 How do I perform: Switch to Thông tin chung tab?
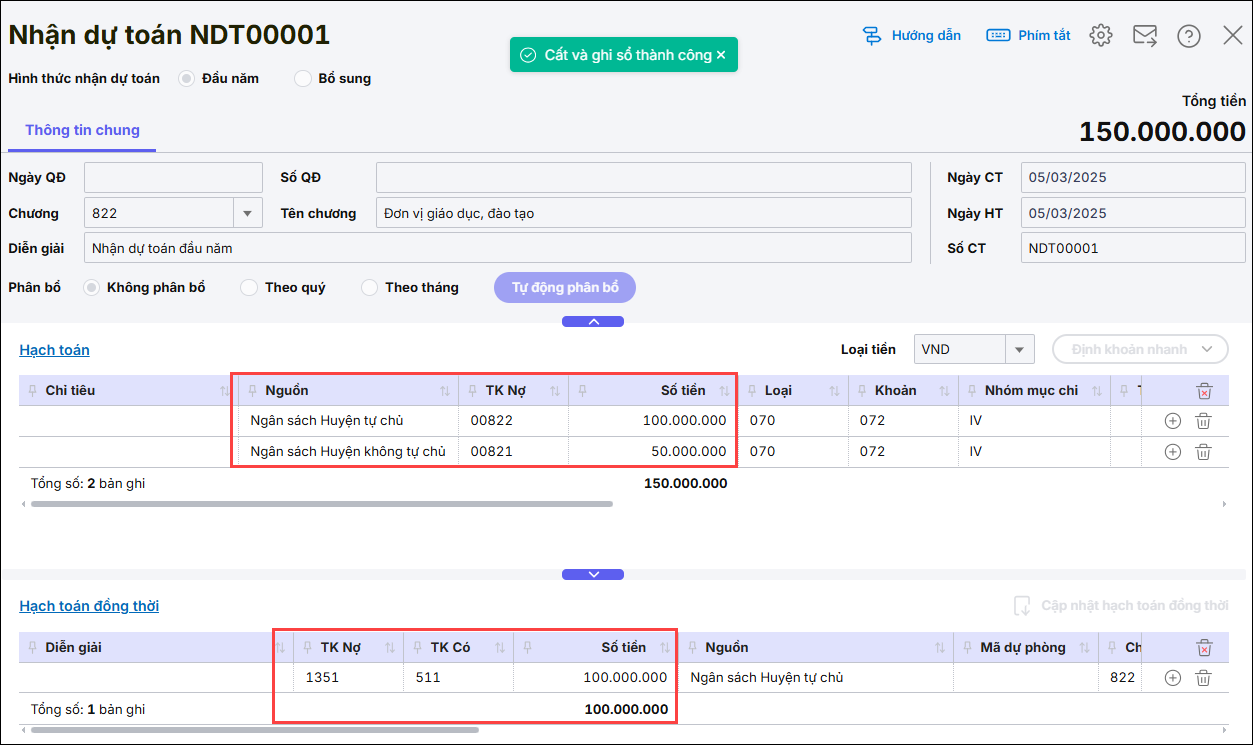click(82, 130)
